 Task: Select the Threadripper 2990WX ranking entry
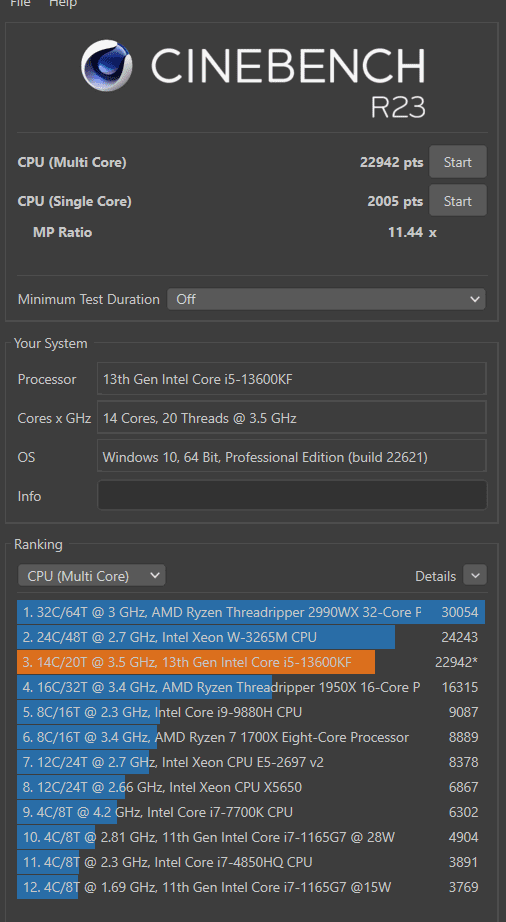[x=251, y=612]
